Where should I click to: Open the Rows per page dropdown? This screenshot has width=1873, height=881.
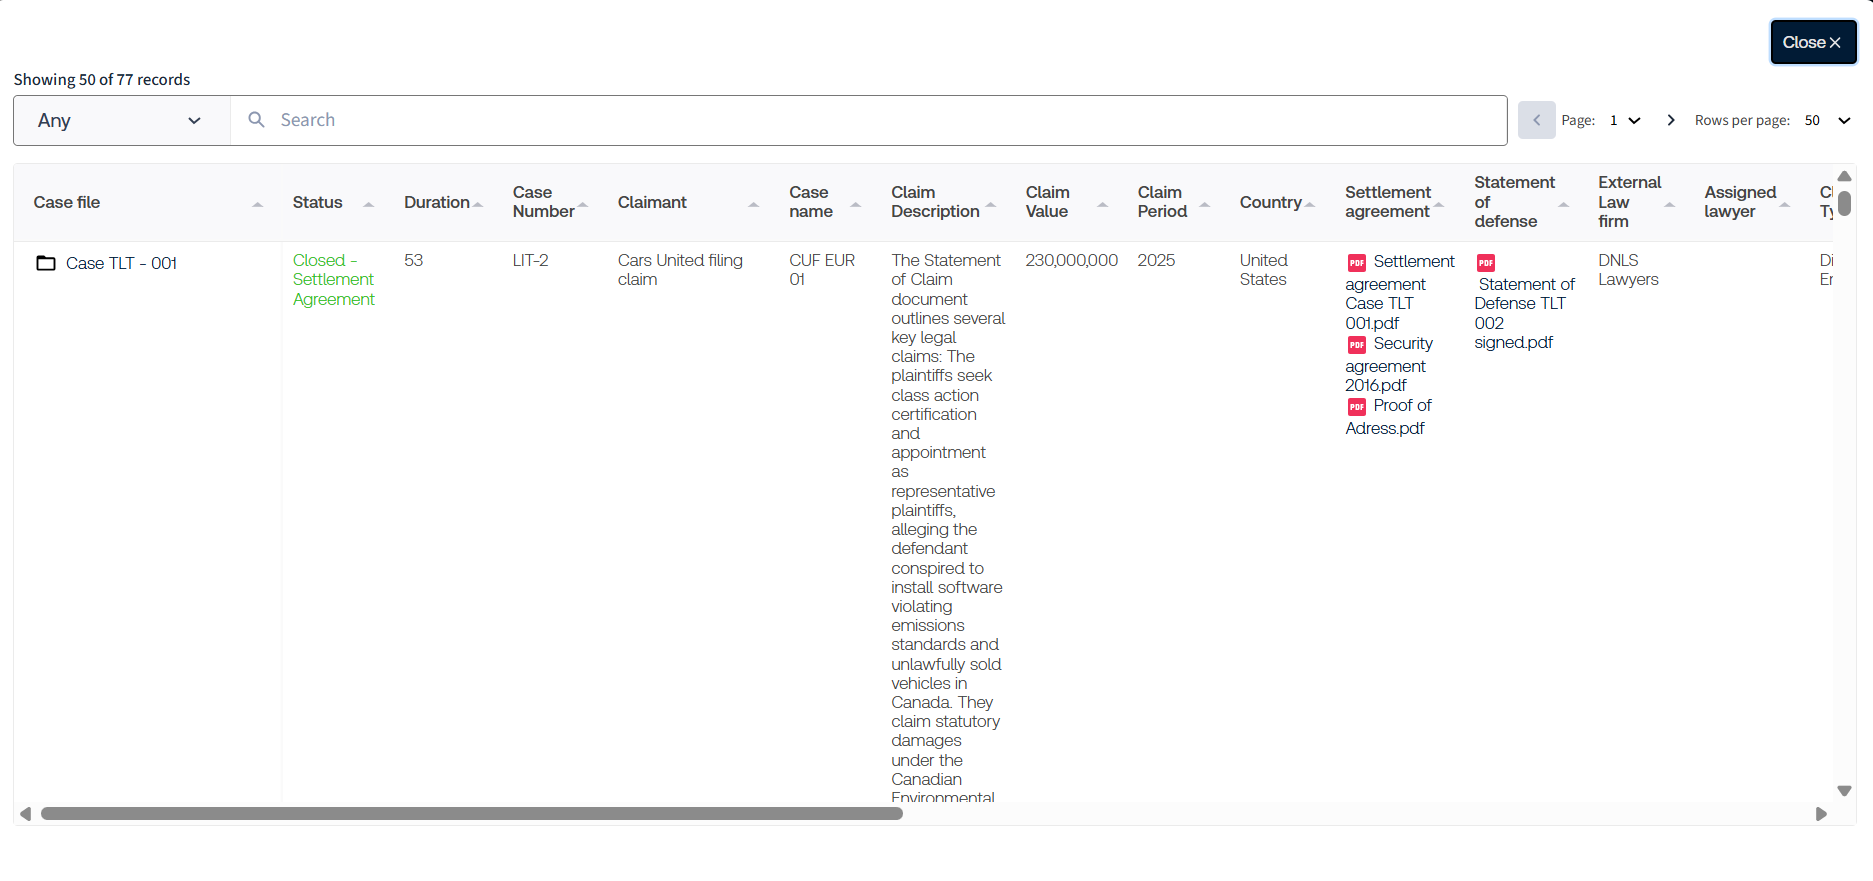[1828, 120]
